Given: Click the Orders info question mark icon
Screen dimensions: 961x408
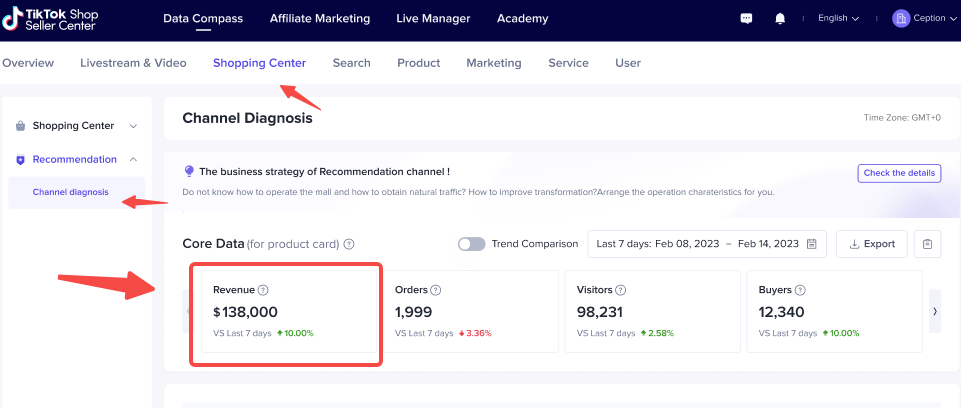Looking at the screenshot, I should point(436,290).
